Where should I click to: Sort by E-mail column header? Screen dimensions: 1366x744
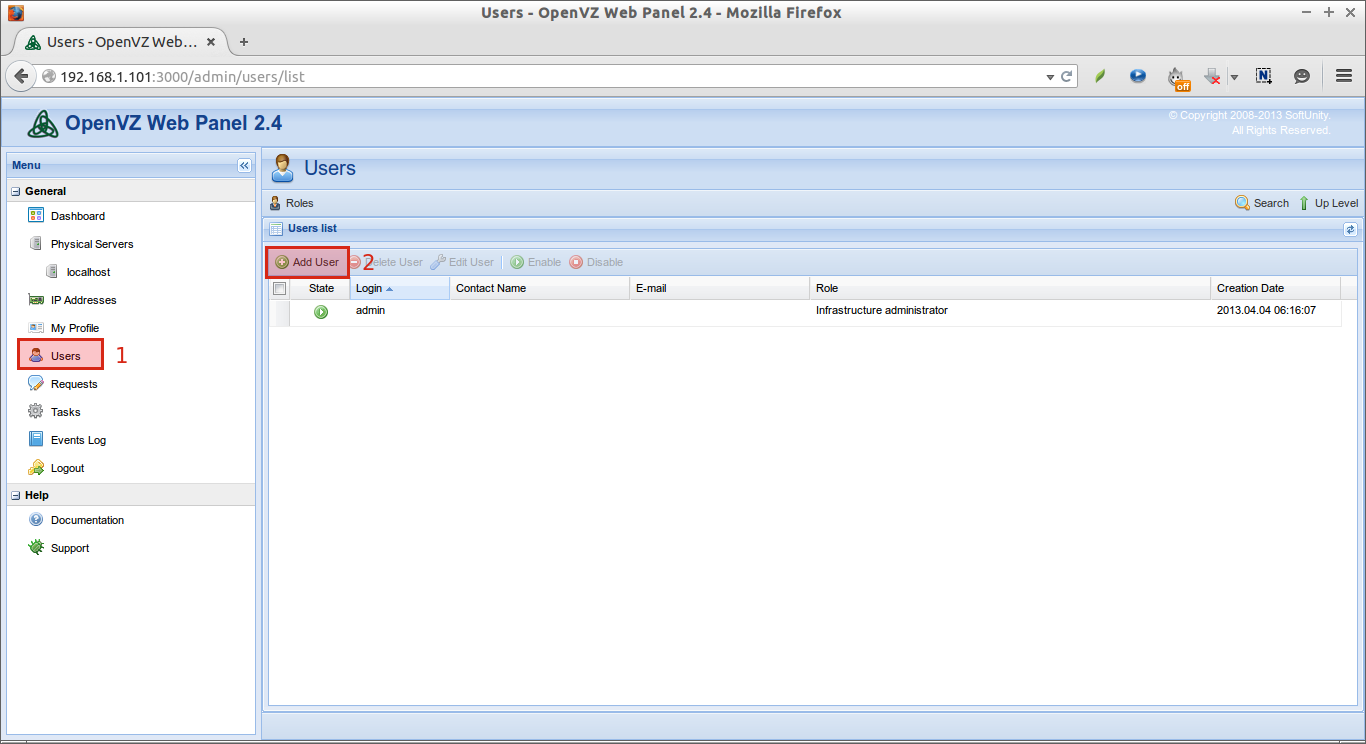pyautogui.click(x=720, y=288)
